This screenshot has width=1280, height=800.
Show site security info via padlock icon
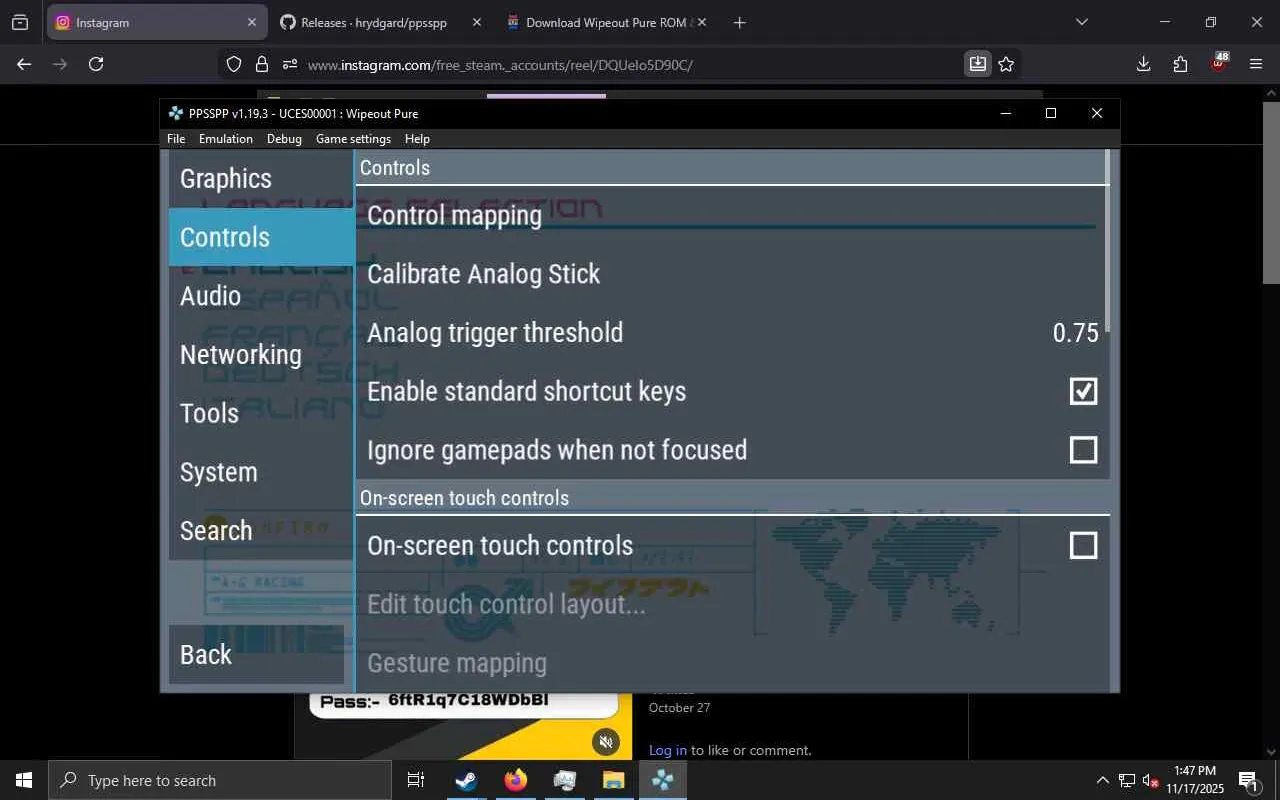pyautogui.click(x=262, y=64)
